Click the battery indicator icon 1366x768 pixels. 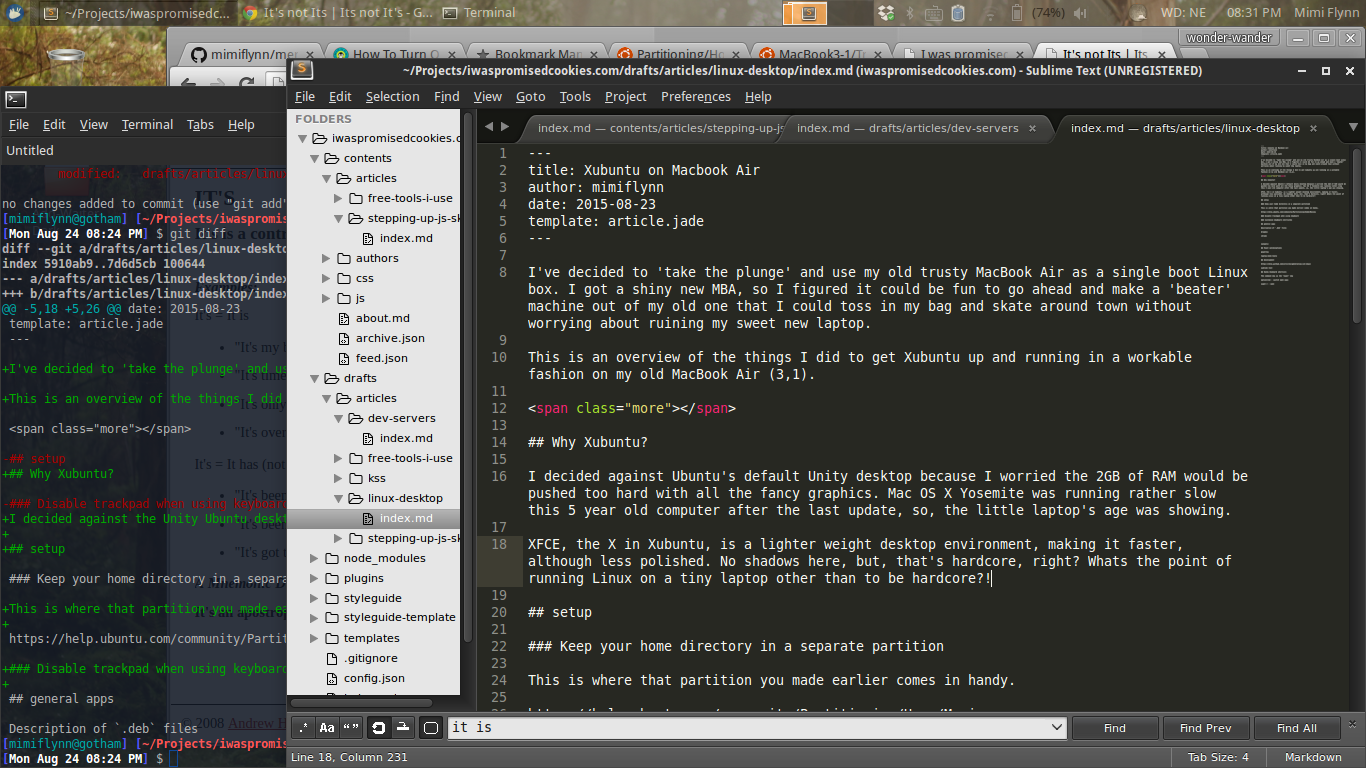tap(1017, 14)
